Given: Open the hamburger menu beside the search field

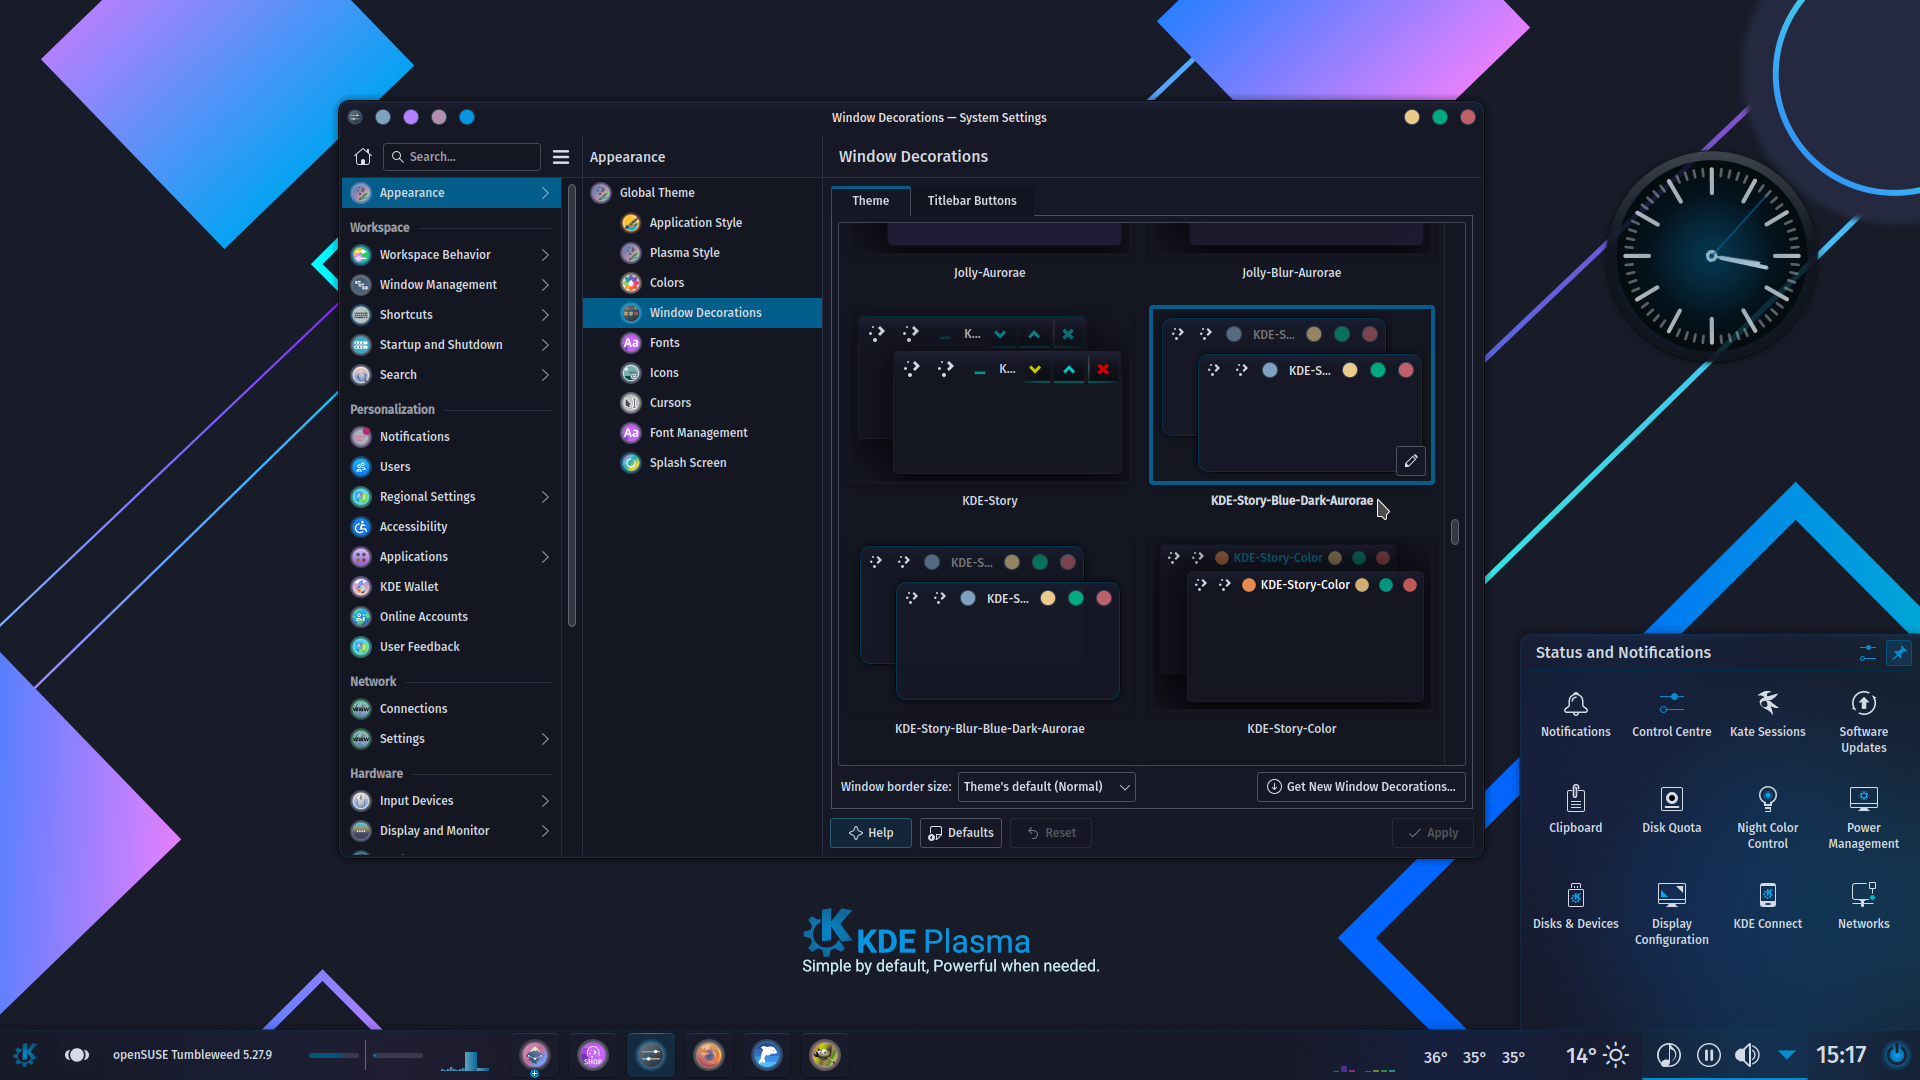Looking at the screenshot, I should (x=561, y=157).
